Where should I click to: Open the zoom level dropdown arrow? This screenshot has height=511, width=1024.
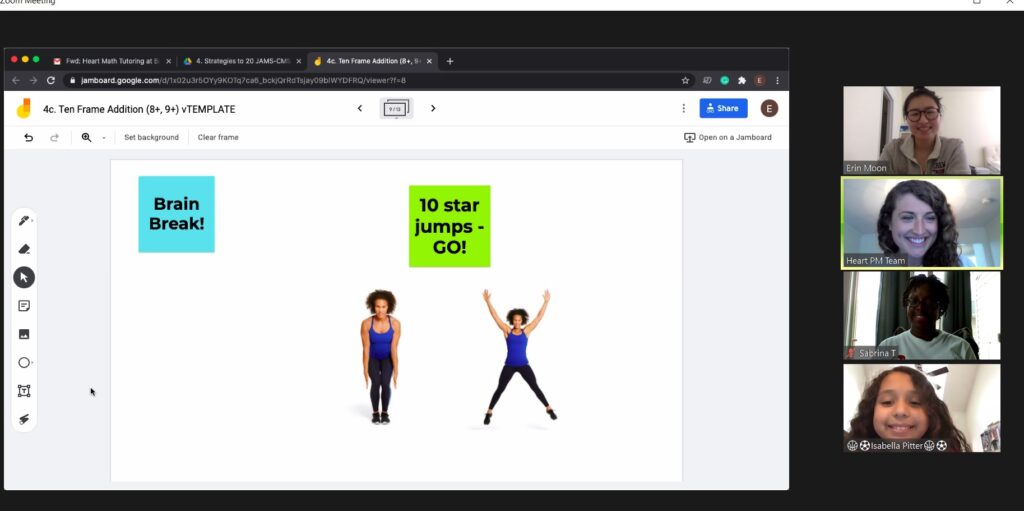[103, 138]
